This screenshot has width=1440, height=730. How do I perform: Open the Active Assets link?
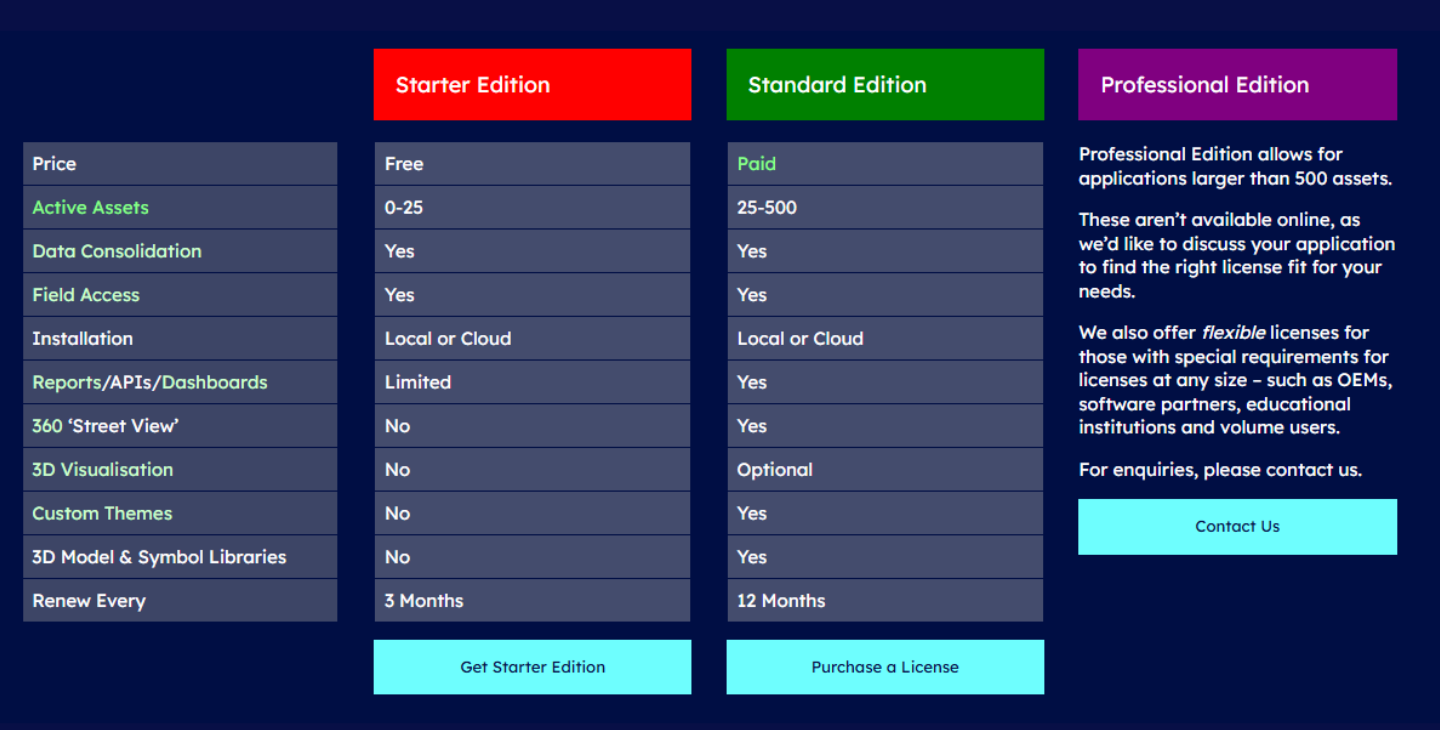click(x=90, y=208)
